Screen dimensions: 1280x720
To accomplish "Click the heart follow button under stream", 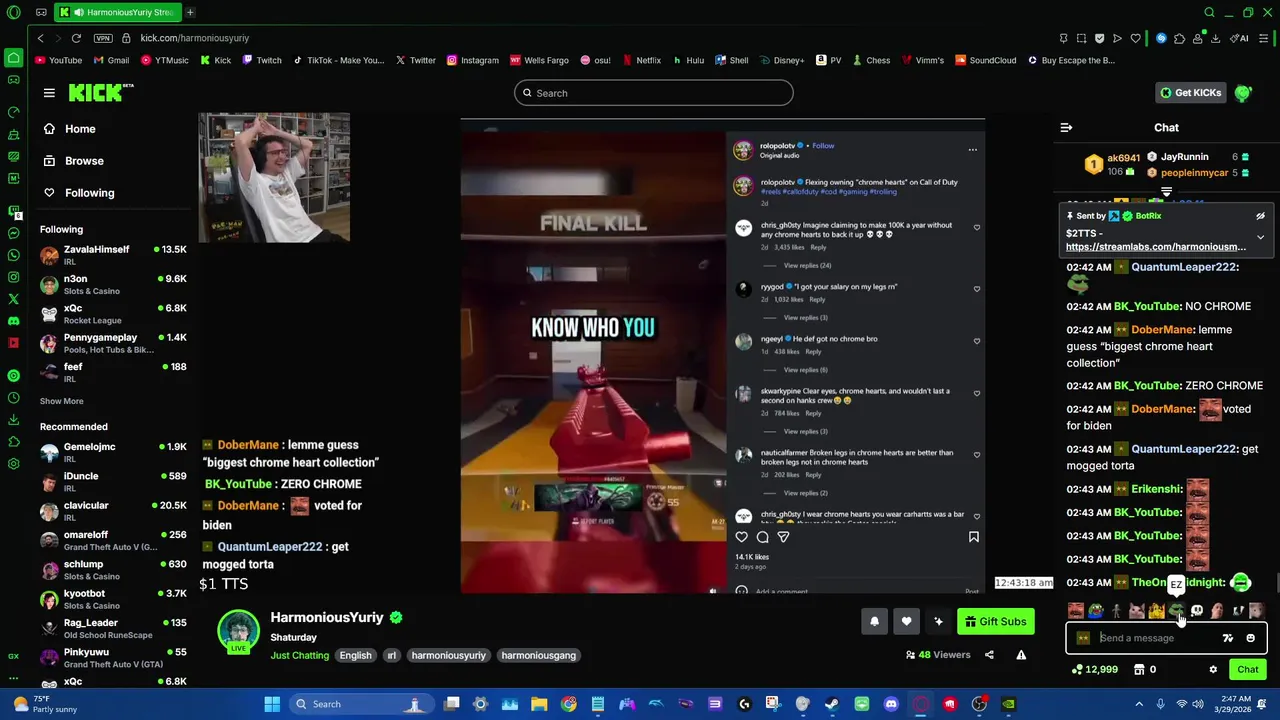I will (906, 622).
